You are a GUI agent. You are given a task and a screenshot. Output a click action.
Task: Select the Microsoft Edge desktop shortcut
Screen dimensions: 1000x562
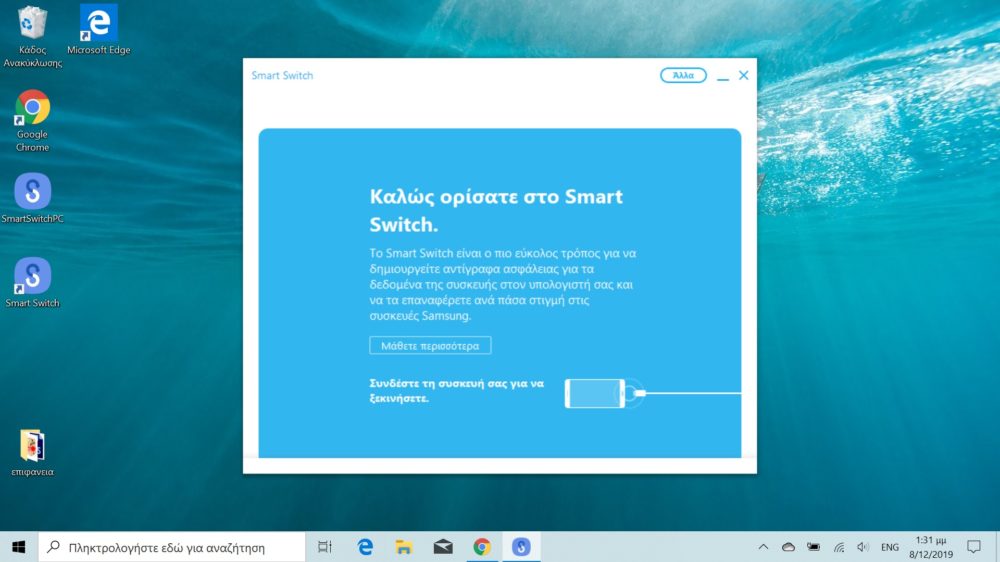(x=98, y=24)
